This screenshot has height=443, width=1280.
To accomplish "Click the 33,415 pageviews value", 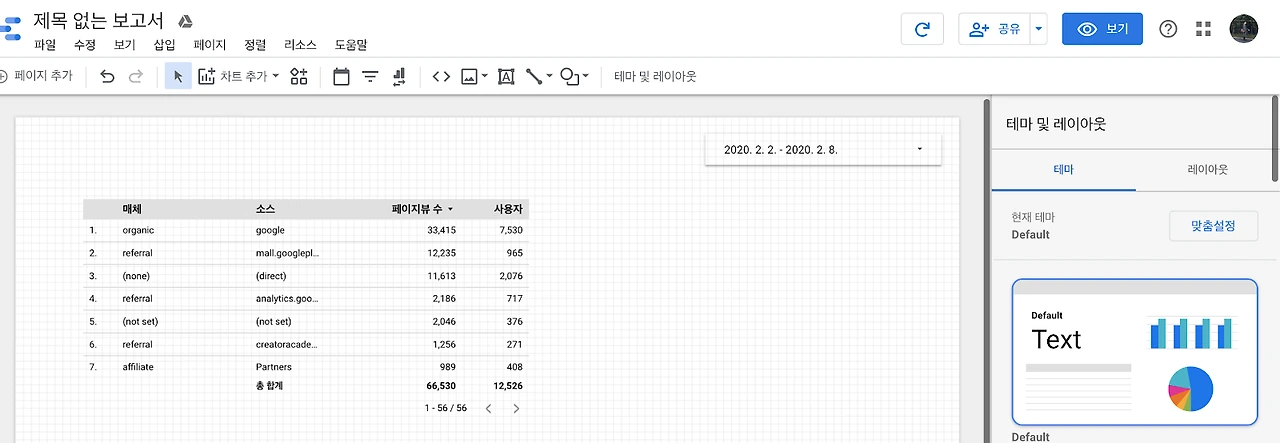I will point(441,230).
